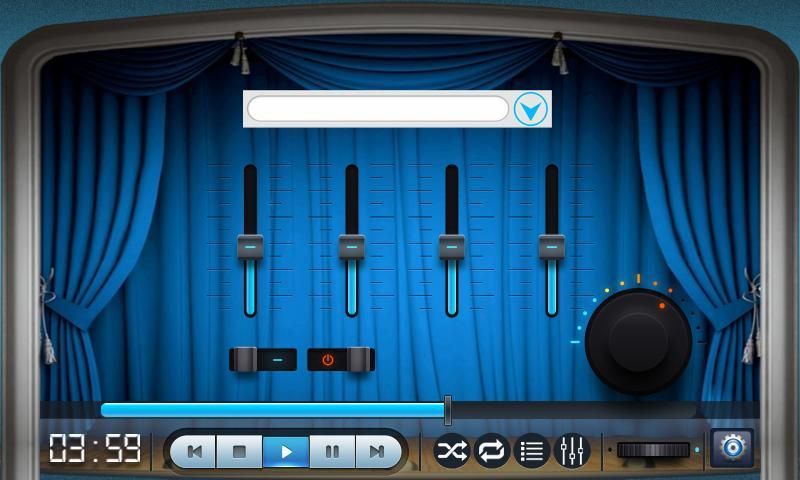Enable shuffle mode
This screenshot has width=800, height=480.
[x=451, y=451]
